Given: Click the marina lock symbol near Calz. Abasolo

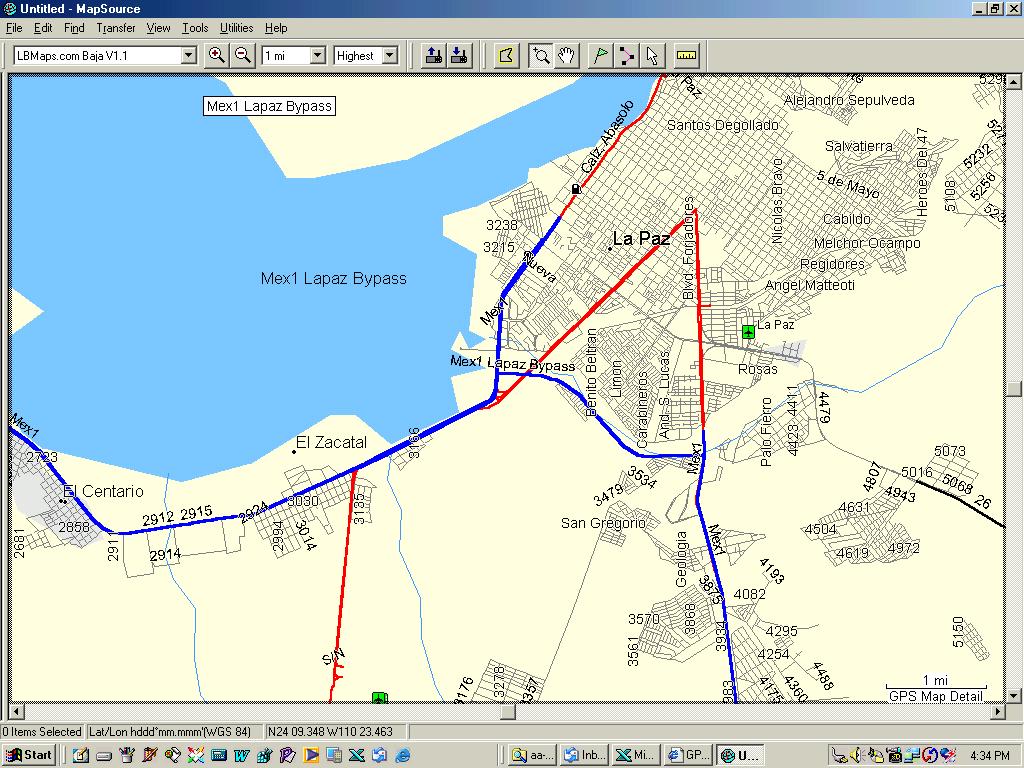Looking at the screenshot, I should point(575,189).
